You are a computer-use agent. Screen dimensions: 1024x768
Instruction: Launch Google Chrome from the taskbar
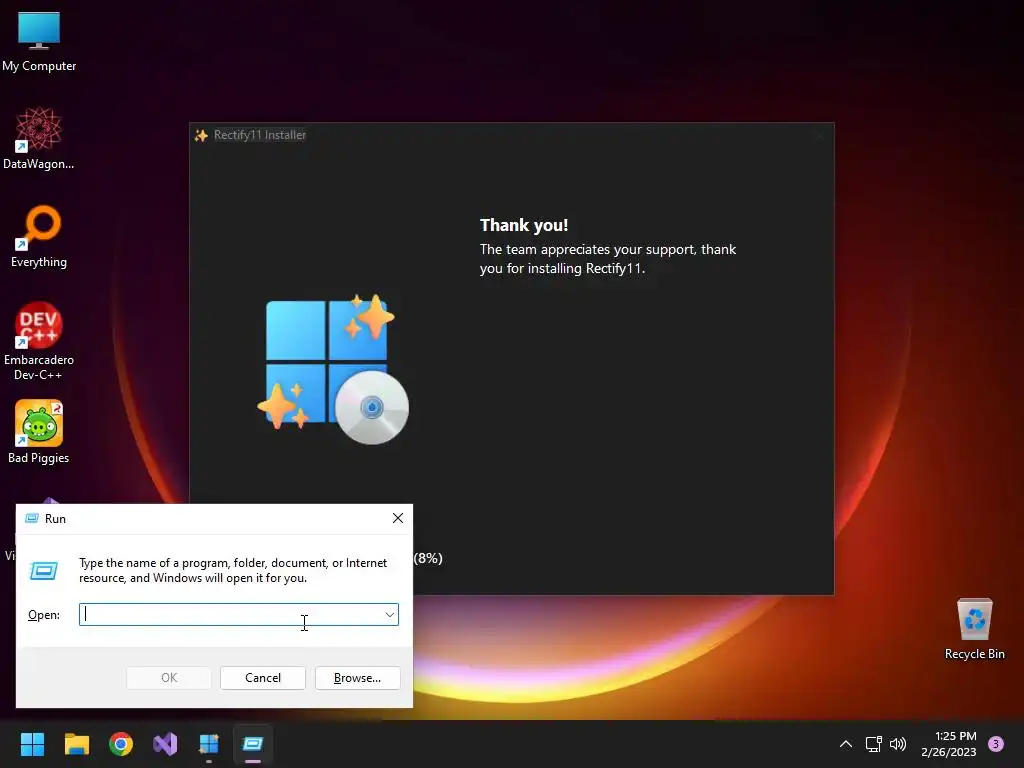[121, 744]
